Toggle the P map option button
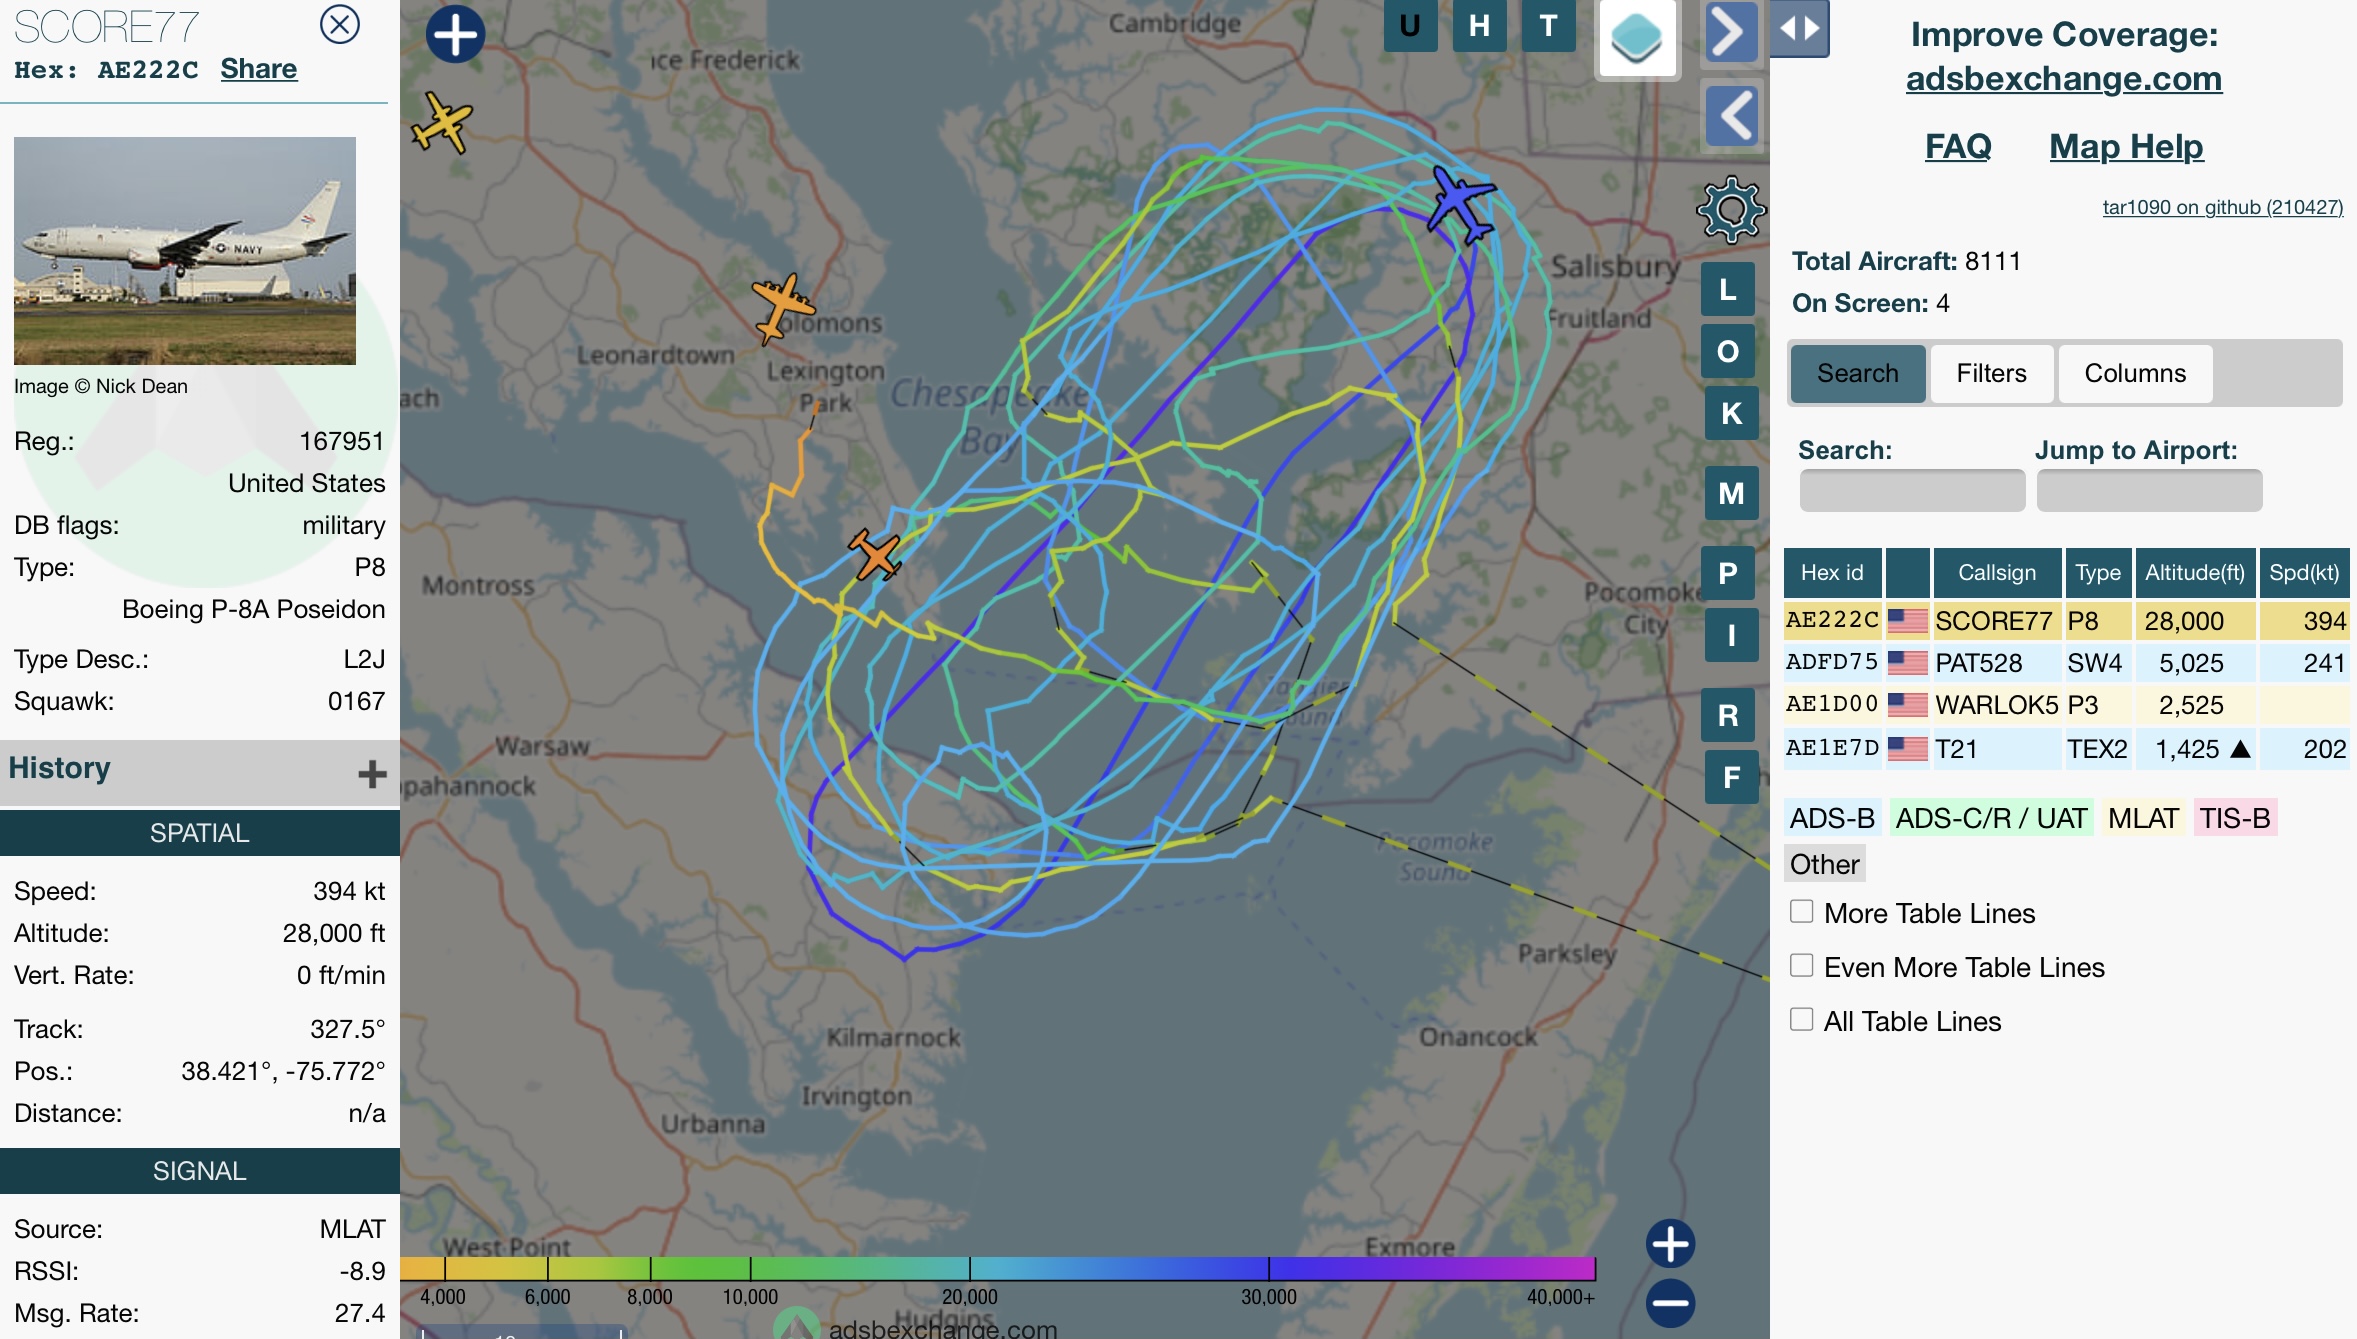This screenshot has width=2357, height=1339. tap(1728, 573)
